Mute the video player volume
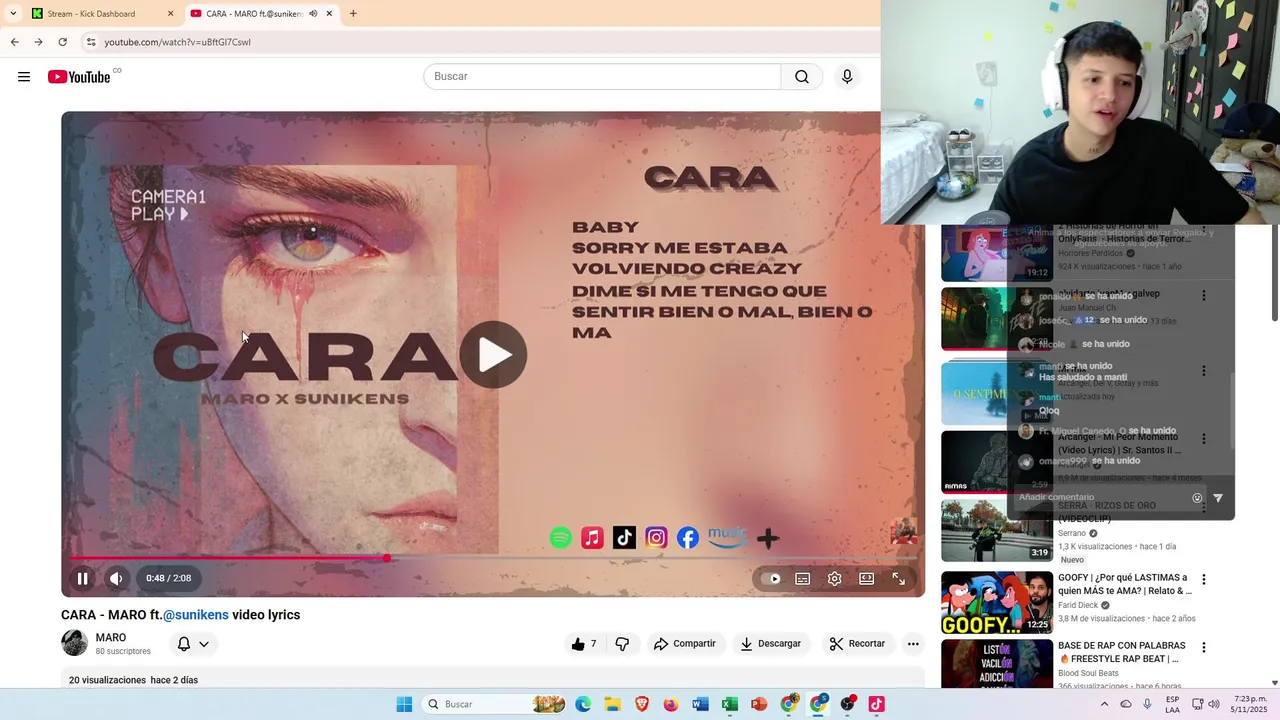This screenshot has height=720, width=1280. coord(116,578)
